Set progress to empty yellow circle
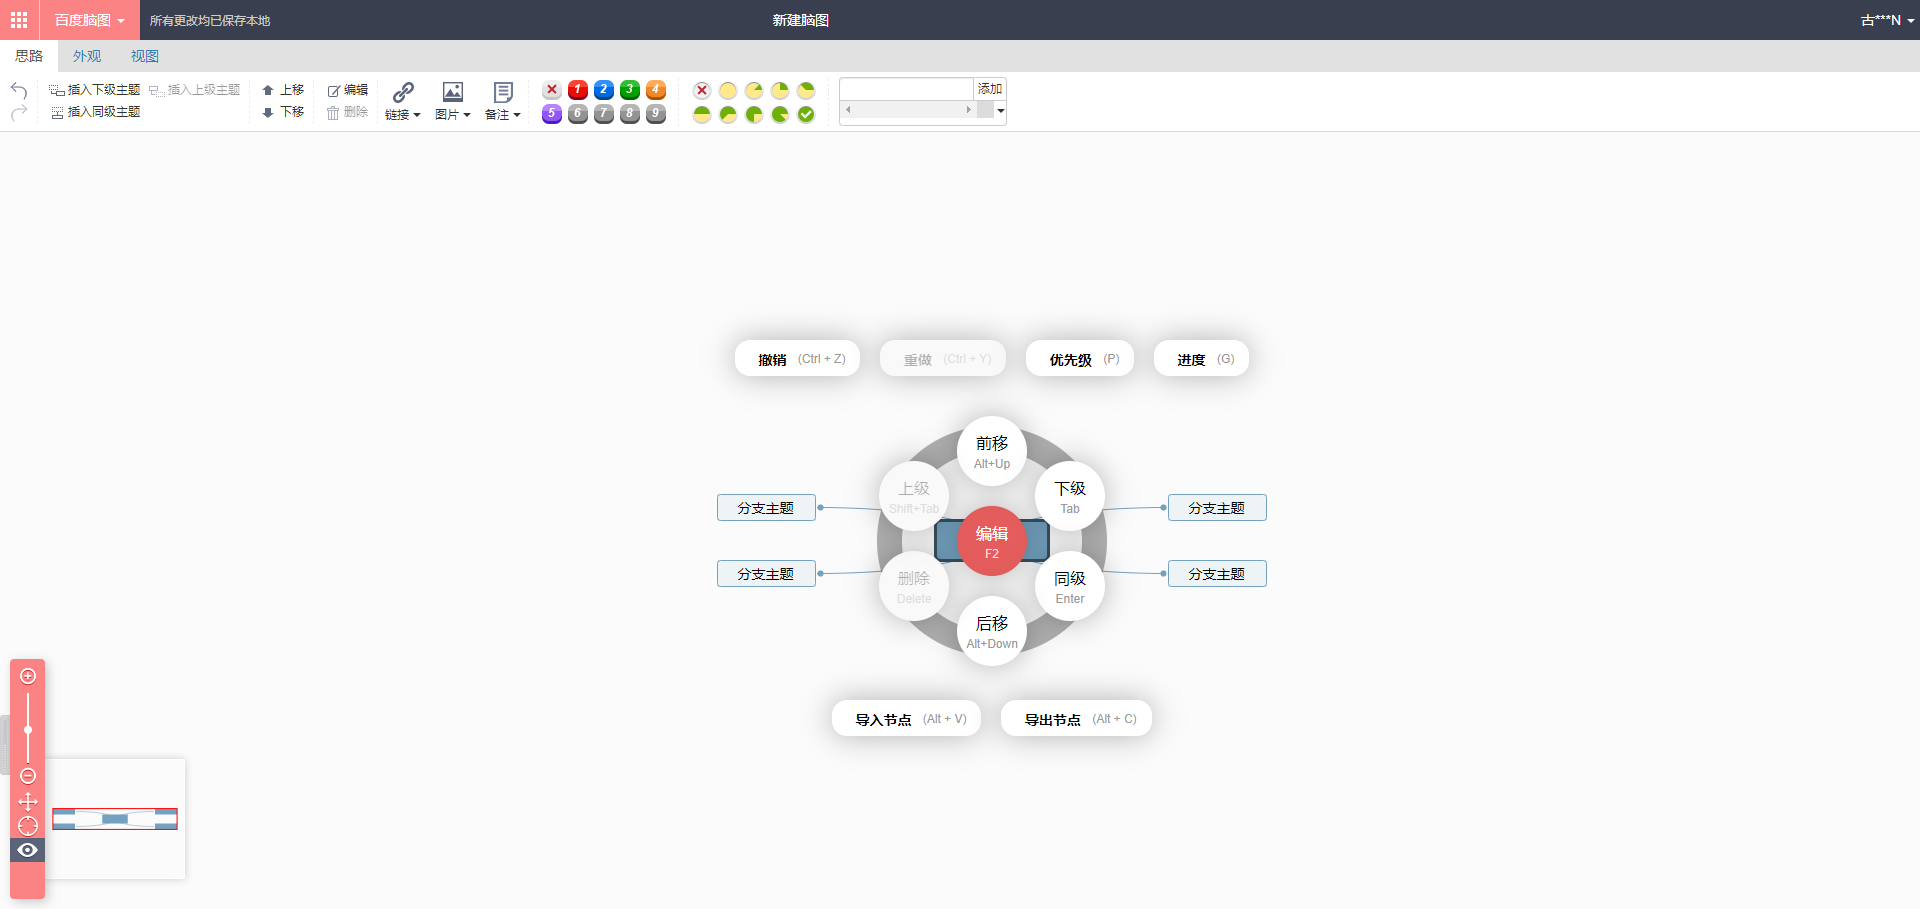Image resolution: width=1920 pixels, height=909 pixels. click(728, 90)
